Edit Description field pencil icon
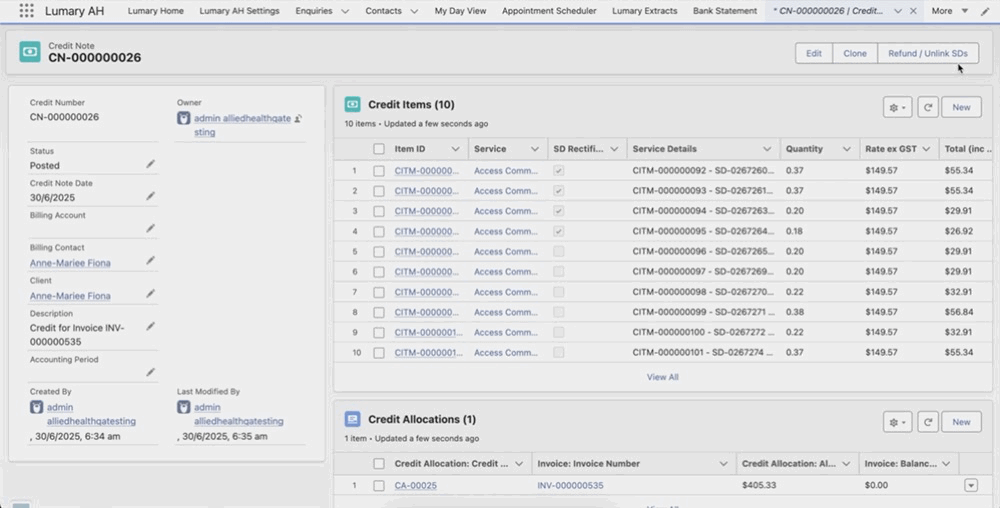1000x508 pixels. tap(151, 326)
